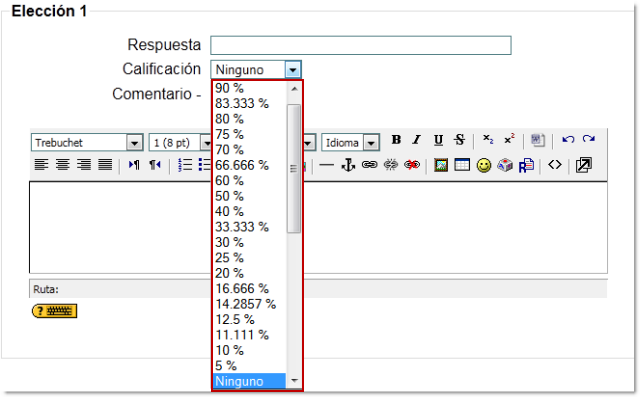Select 11.111 % grade option

point(249,335)
